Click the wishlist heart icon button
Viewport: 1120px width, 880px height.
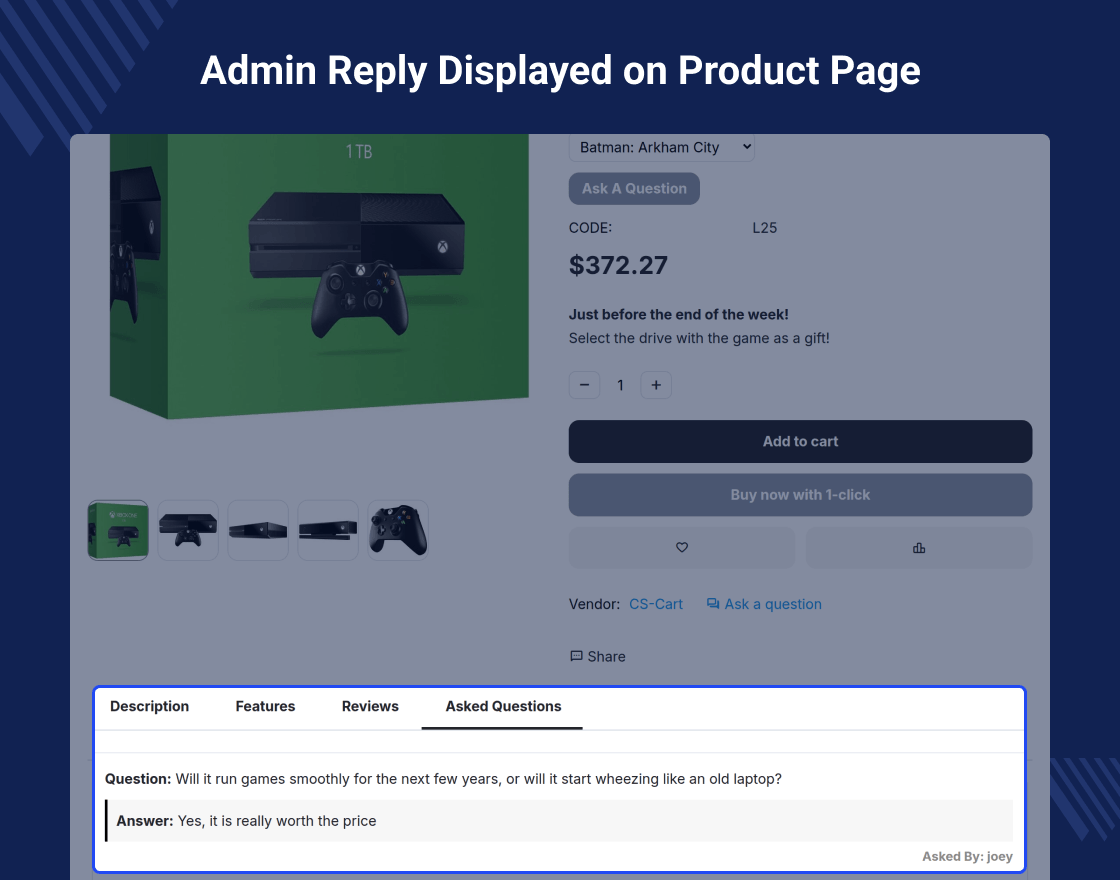pos(681,548)
